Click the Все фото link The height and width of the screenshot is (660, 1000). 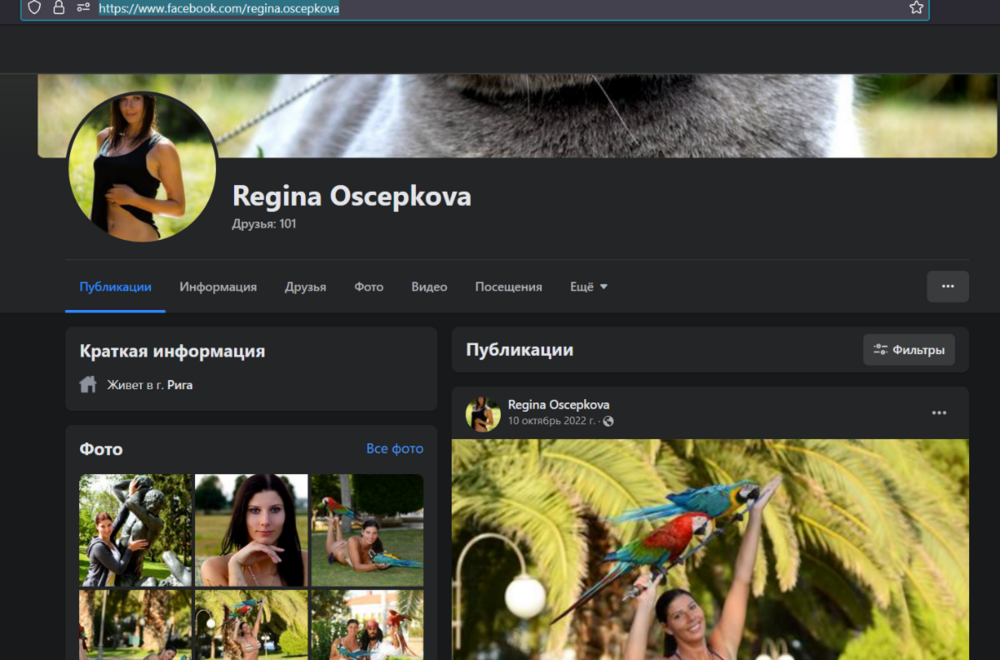pyautogui.click(x=394, y=449)
